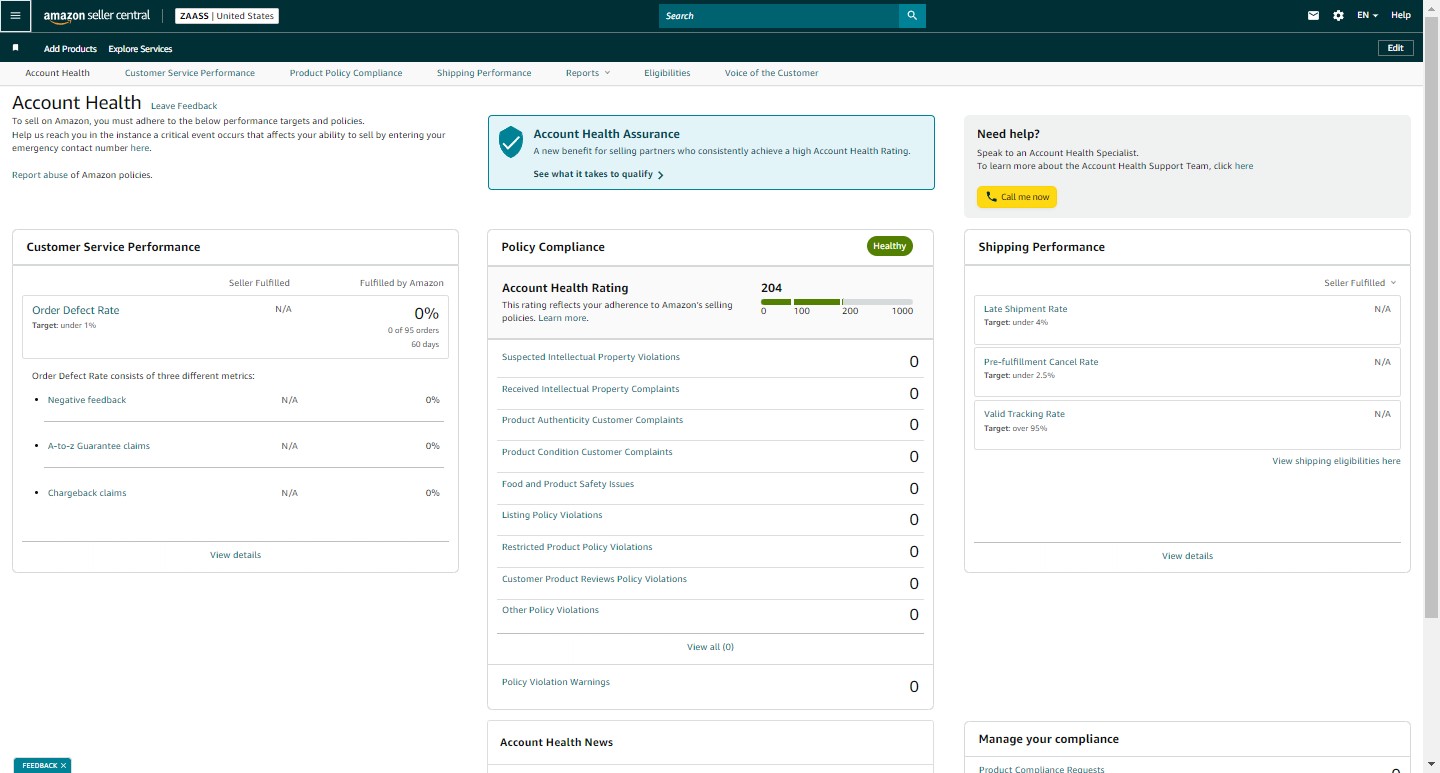
Task: Open Other Policy Violations
Action: (x=550, y=610)
